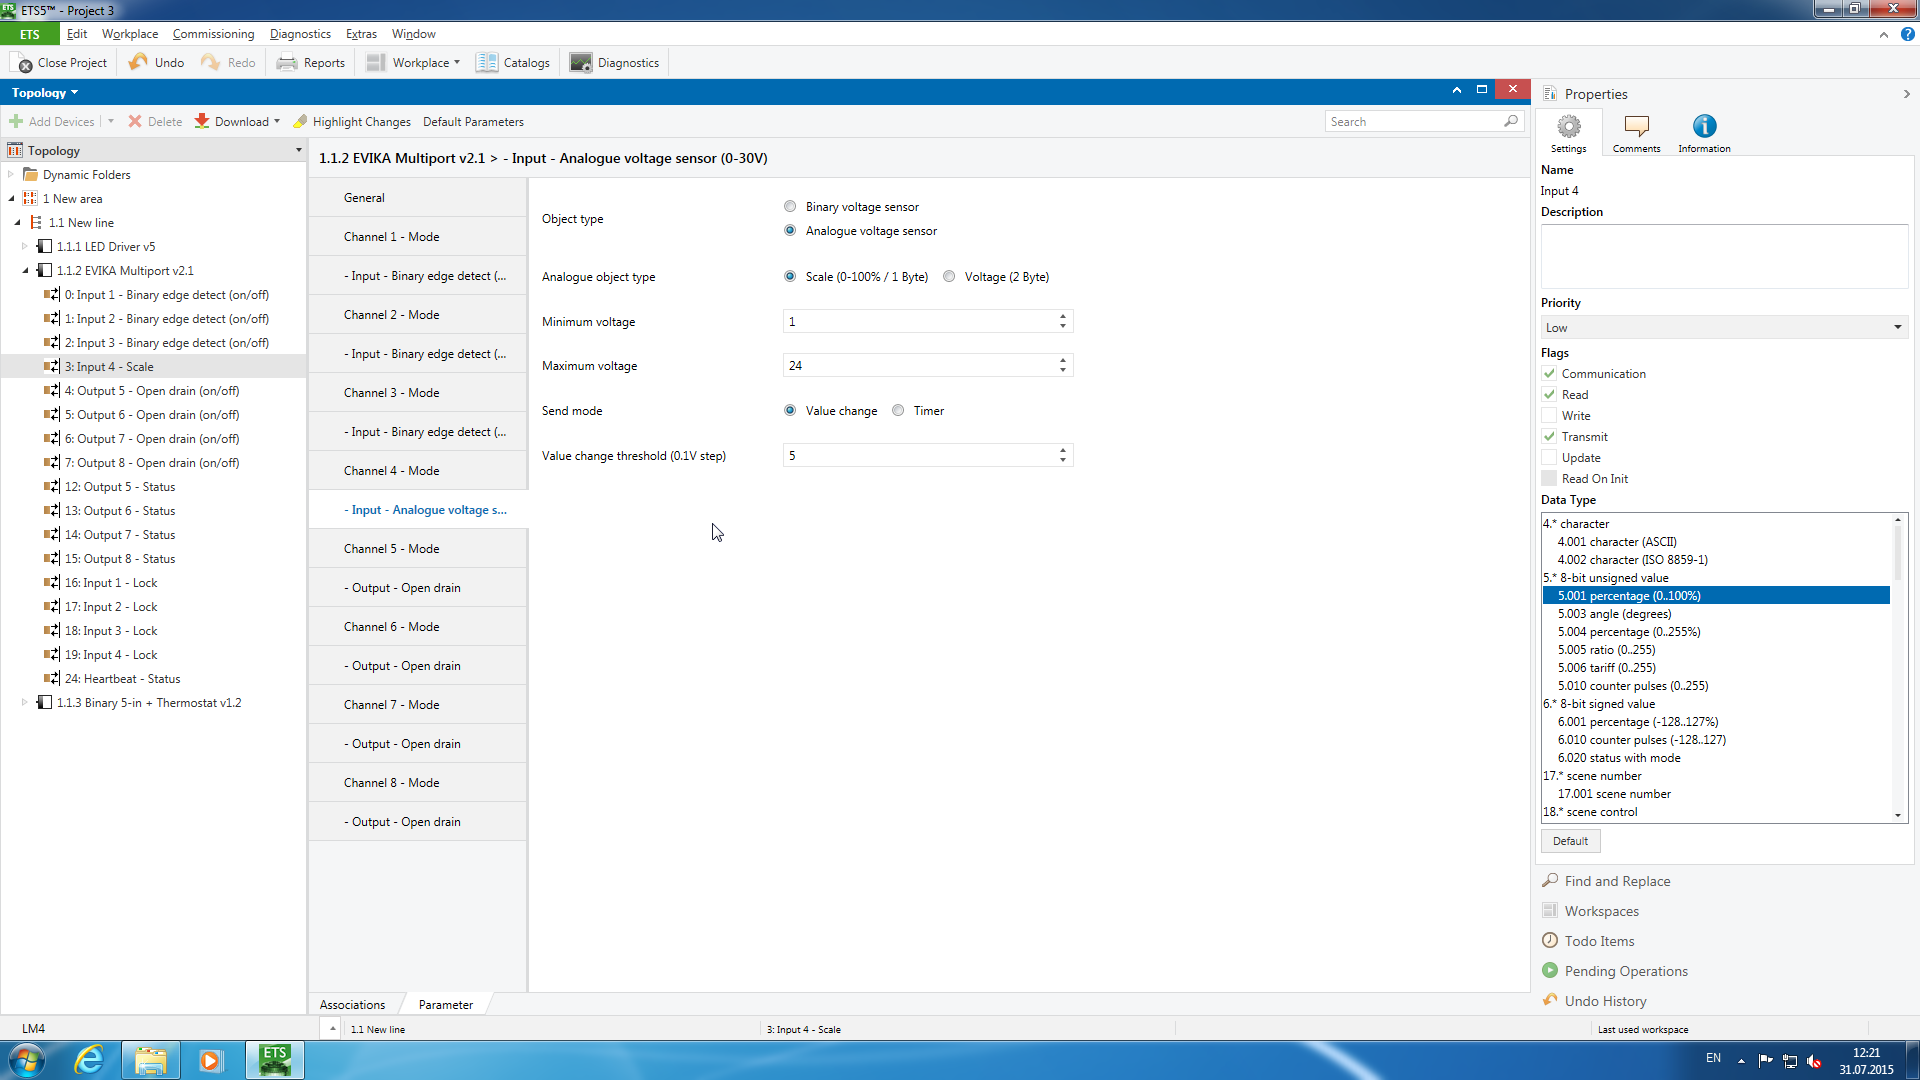Click the Default button under Data Type
This screenshot has width=1920, height=1080.
pyautogui.click(x=1570, y=841)
